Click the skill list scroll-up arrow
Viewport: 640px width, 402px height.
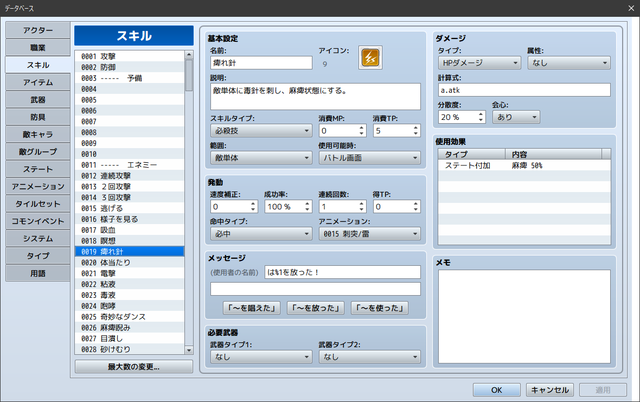point(189,55)
